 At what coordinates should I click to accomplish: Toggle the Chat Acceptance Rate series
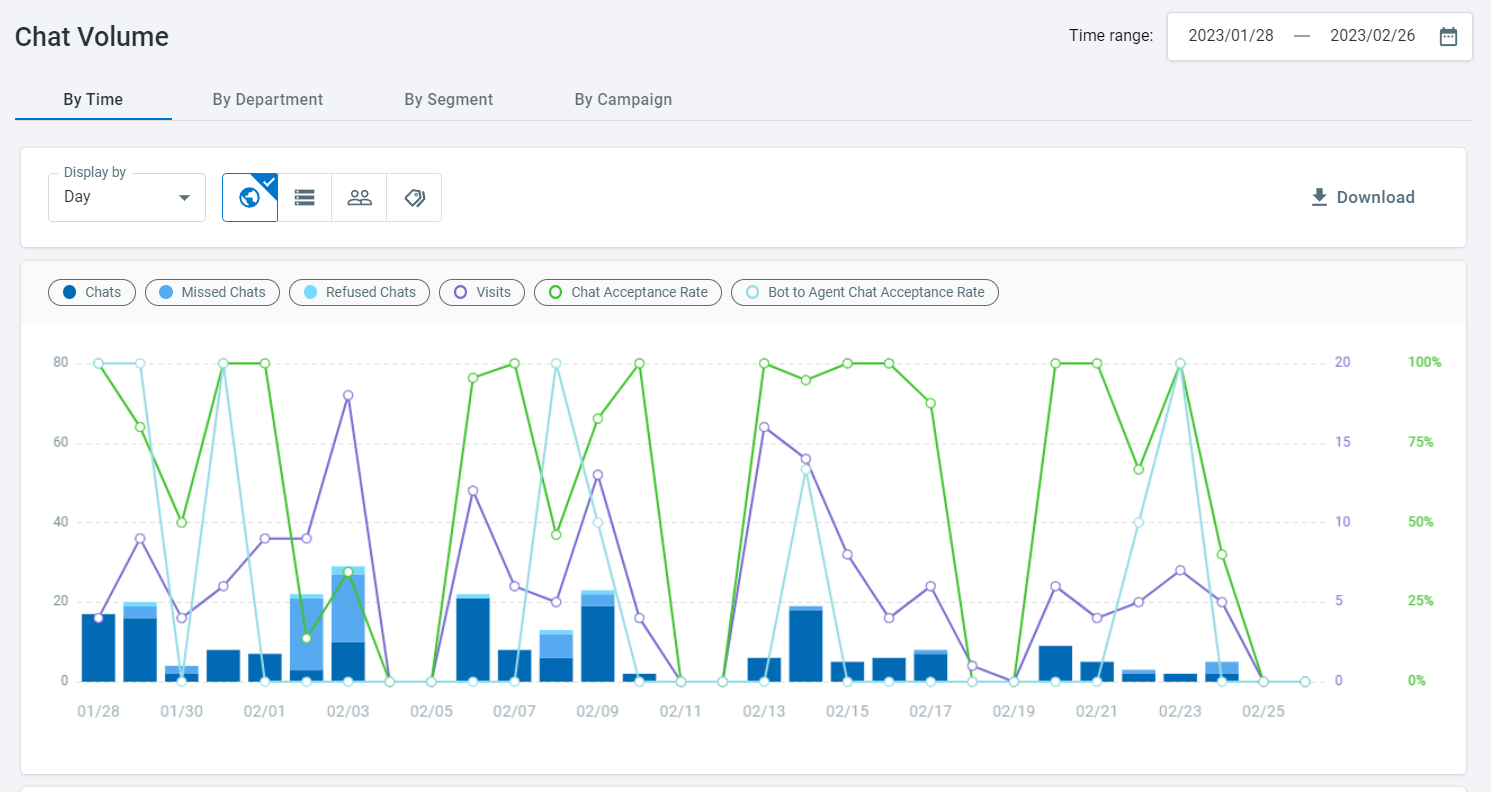click(627, 292)
